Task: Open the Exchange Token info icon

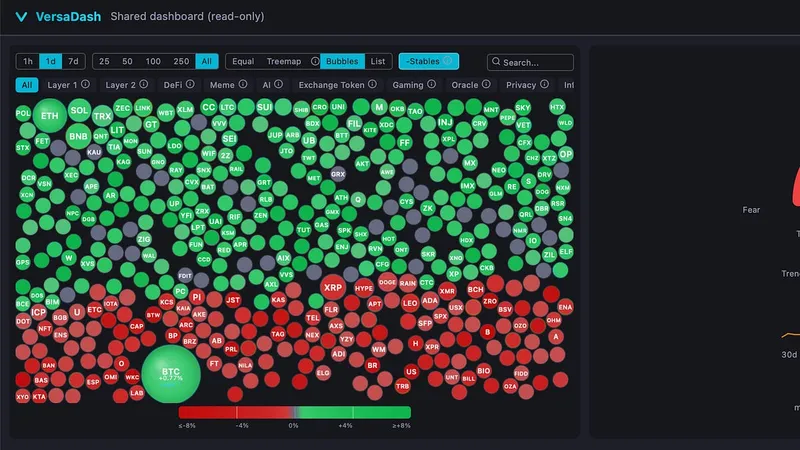Action: [372, 84]
